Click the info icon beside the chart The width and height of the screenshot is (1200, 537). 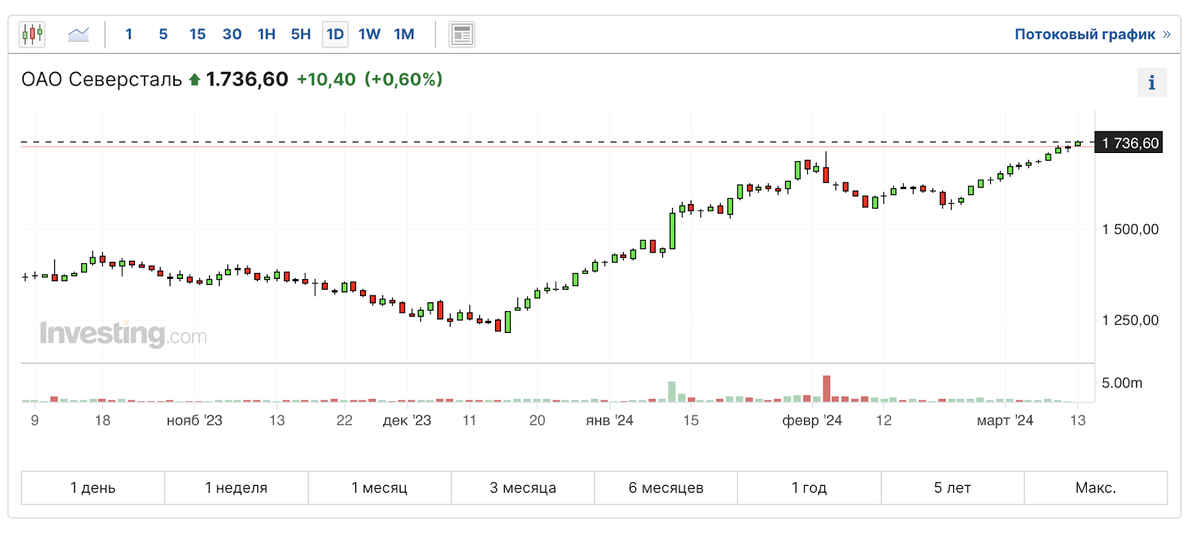(1152, 83)
